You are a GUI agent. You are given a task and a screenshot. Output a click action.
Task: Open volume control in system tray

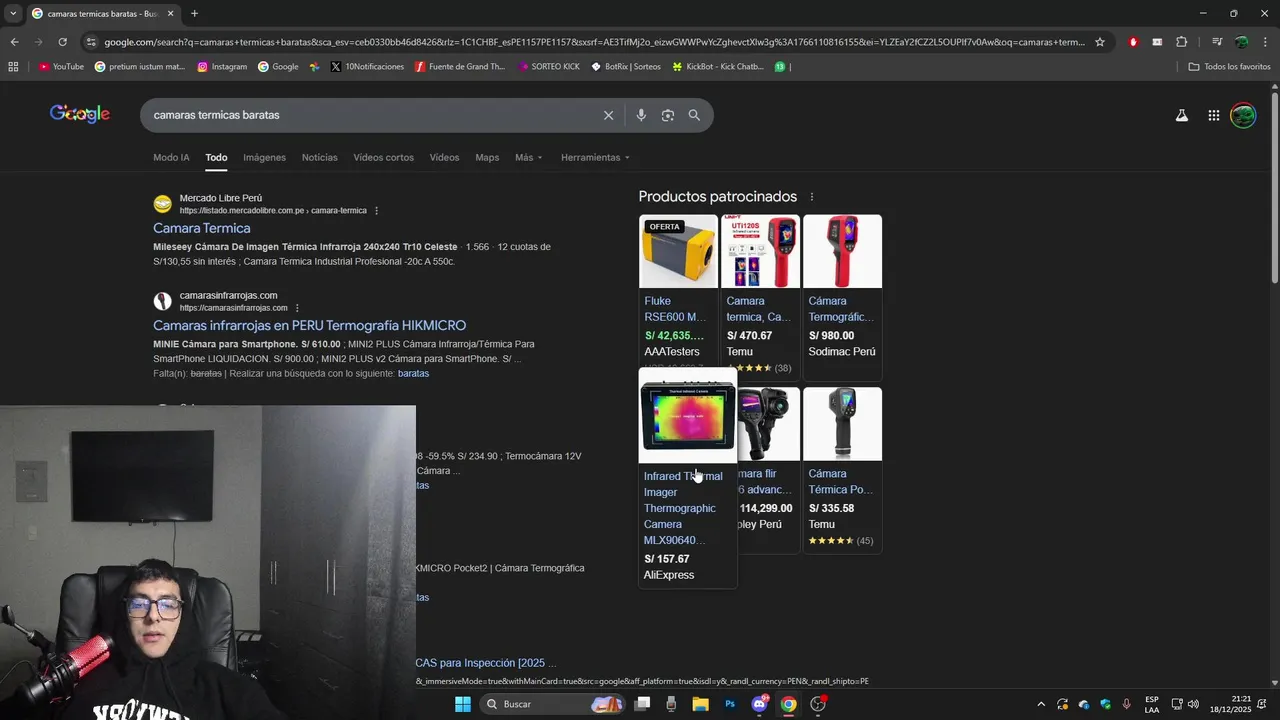coord(1193,704)
